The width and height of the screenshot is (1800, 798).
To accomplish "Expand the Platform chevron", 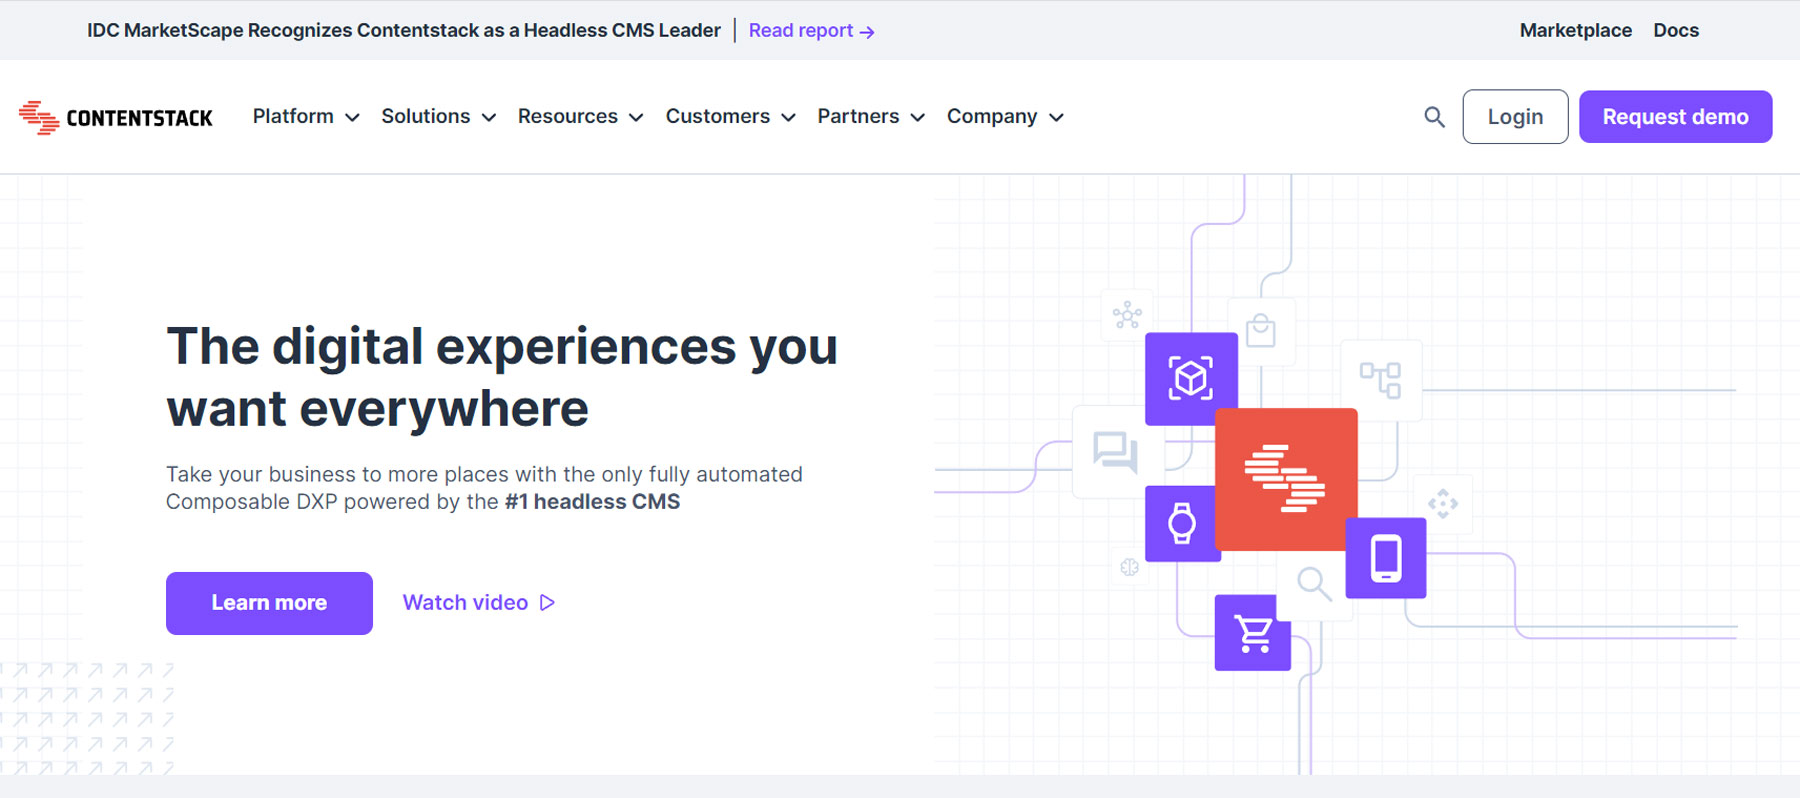I will click(352, 118).
